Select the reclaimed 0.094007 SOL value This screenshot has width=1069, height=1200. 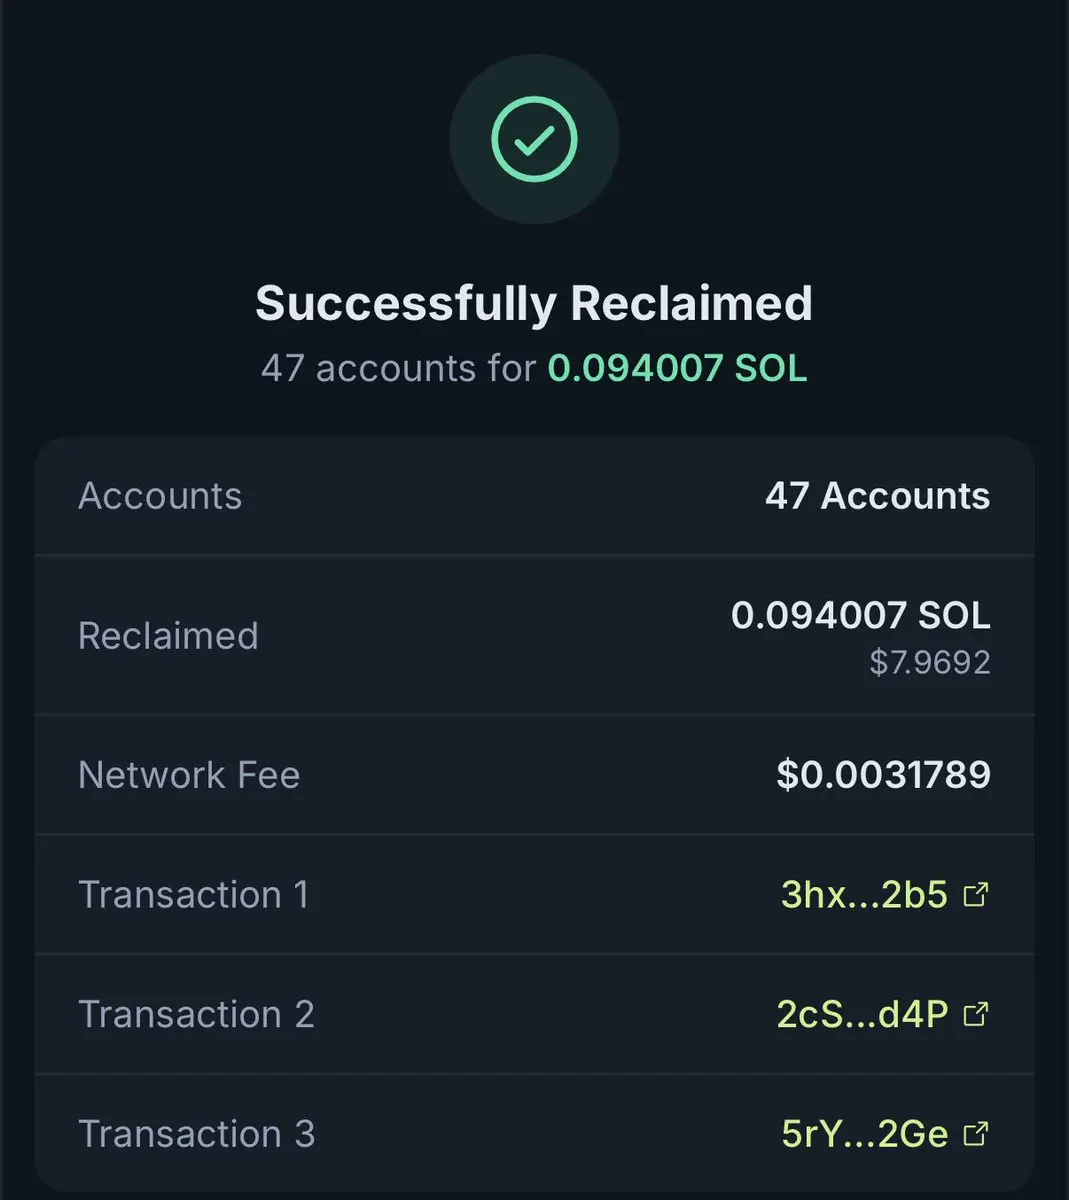[860, 615]
